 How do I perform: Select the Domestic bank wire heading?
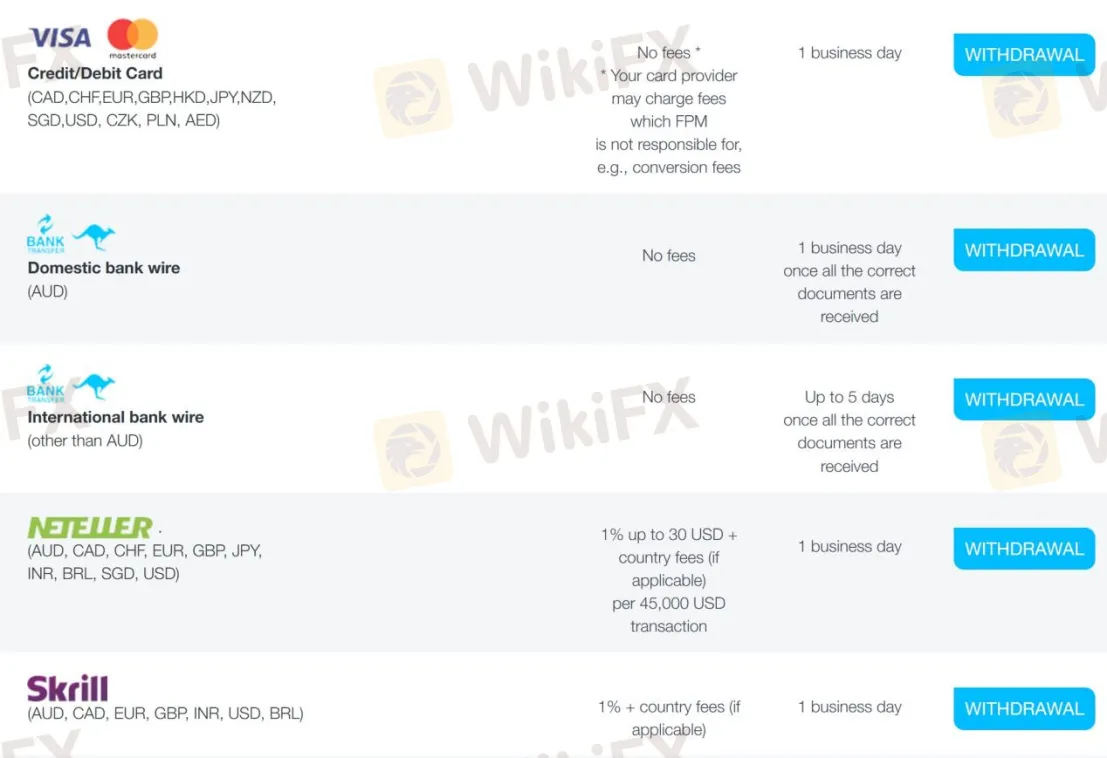104,268
